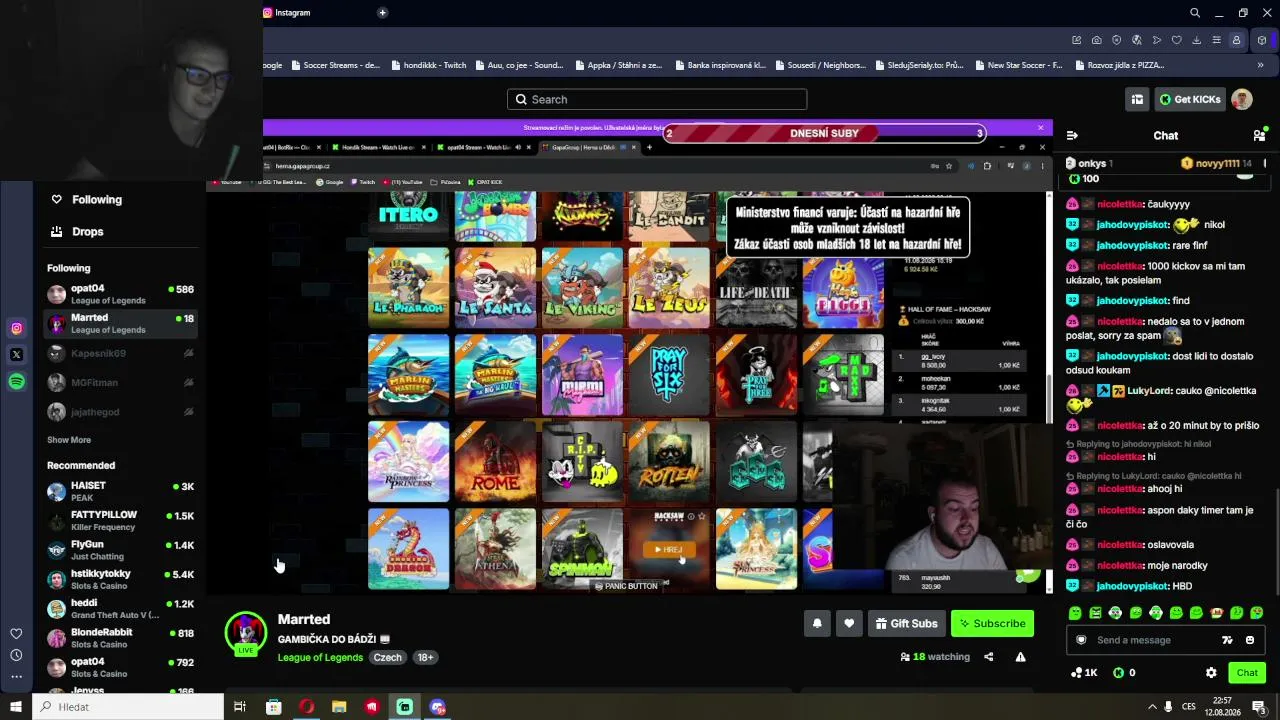The width and height of the screenshot is (1280, 720).
Task: Close the purple streaming mode banner
Action: tap(1040, 128)
